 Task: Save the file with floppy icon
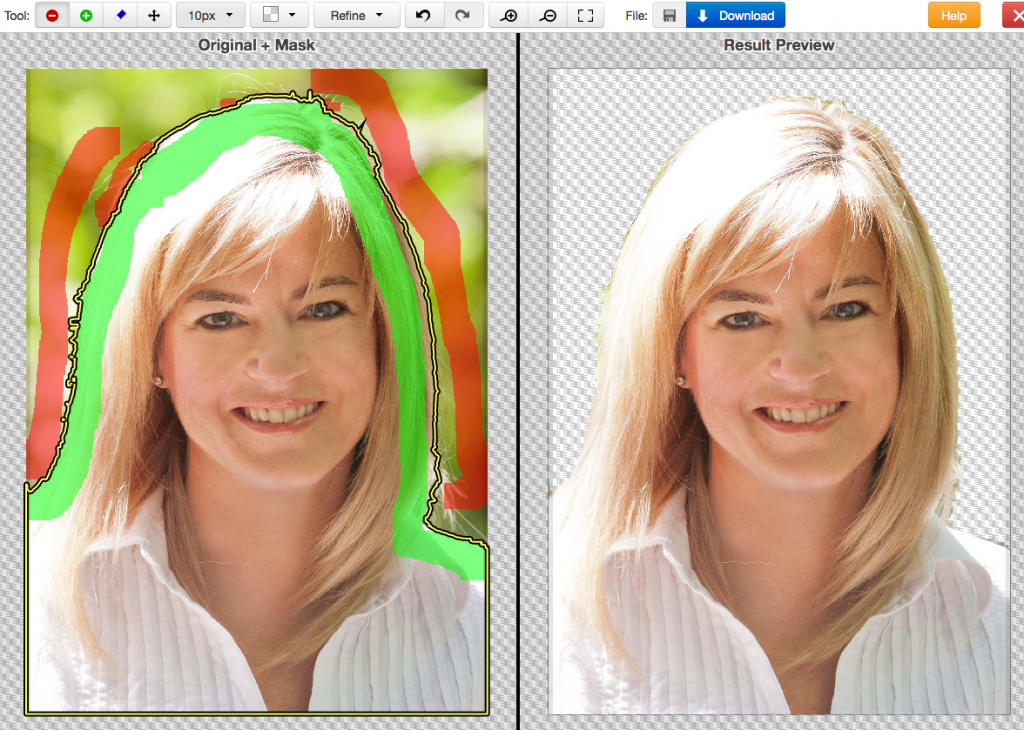tap(669, 16)
